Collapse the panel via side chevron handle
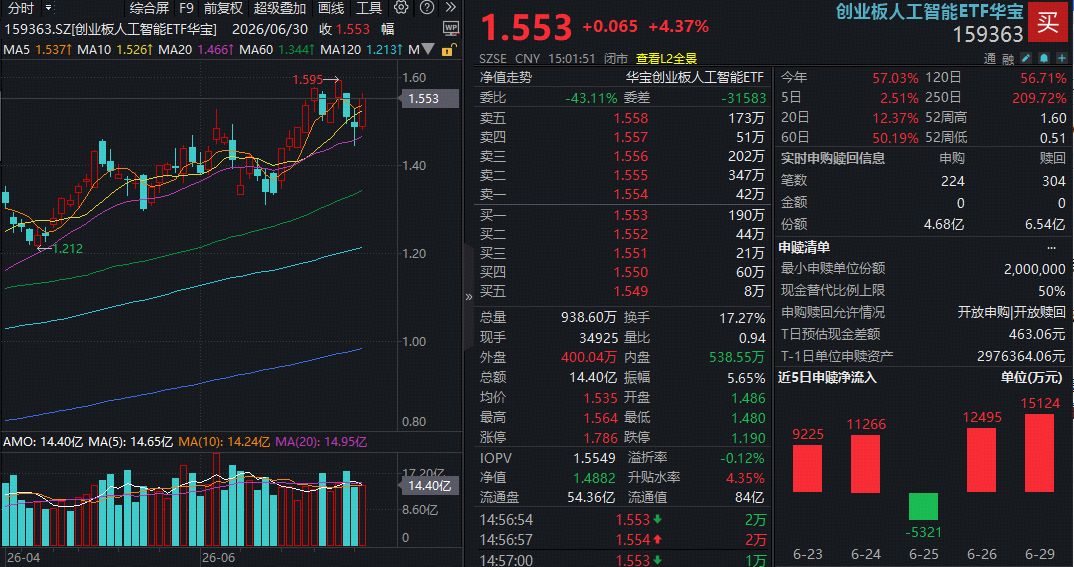 (x=469, y=297)
